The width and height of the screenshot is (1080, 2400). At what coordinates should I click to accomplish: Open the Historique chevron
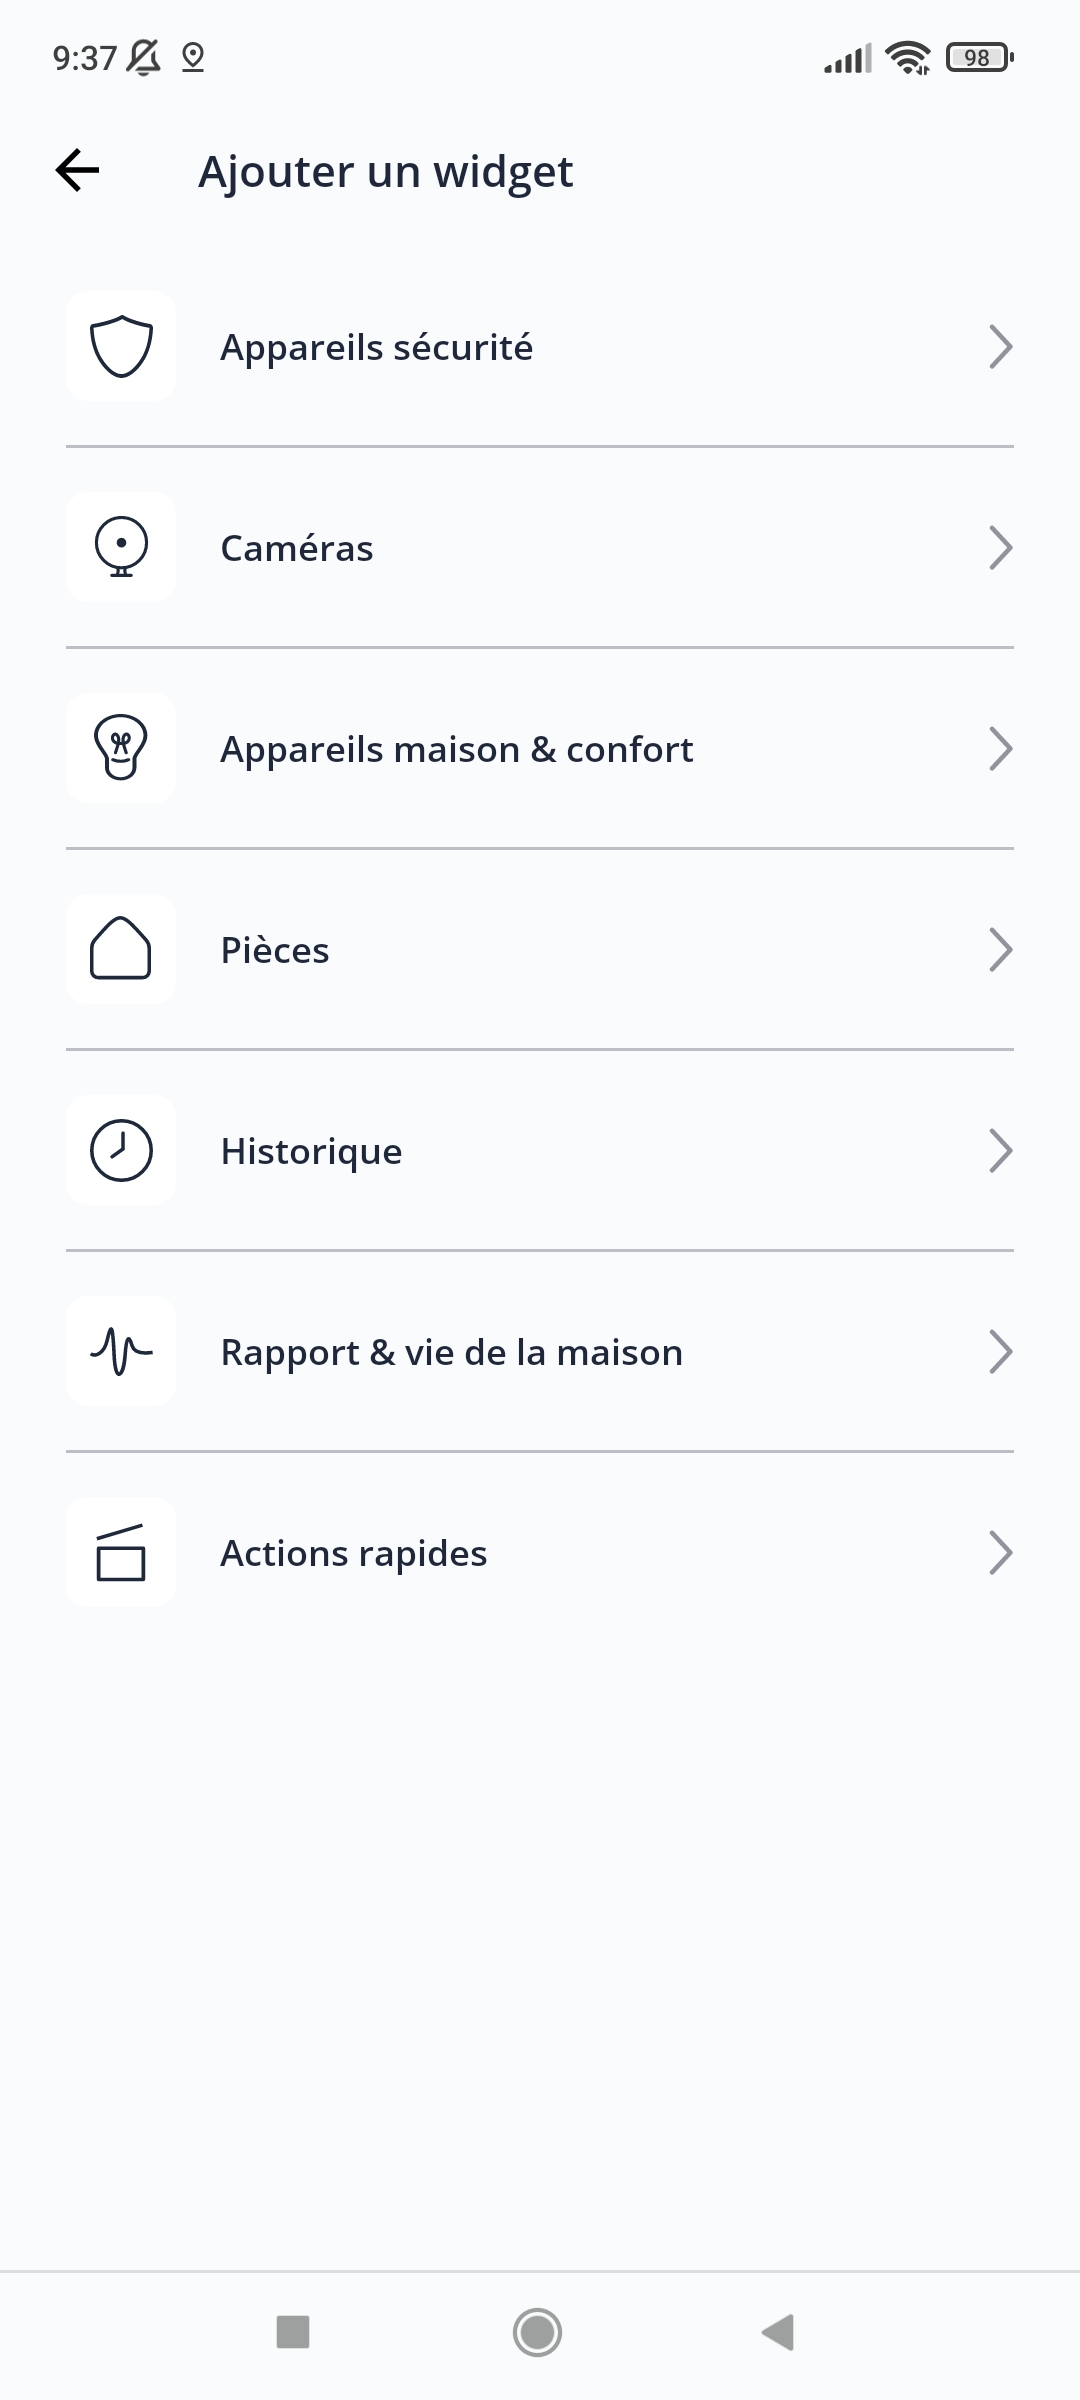(1000, 1151)
